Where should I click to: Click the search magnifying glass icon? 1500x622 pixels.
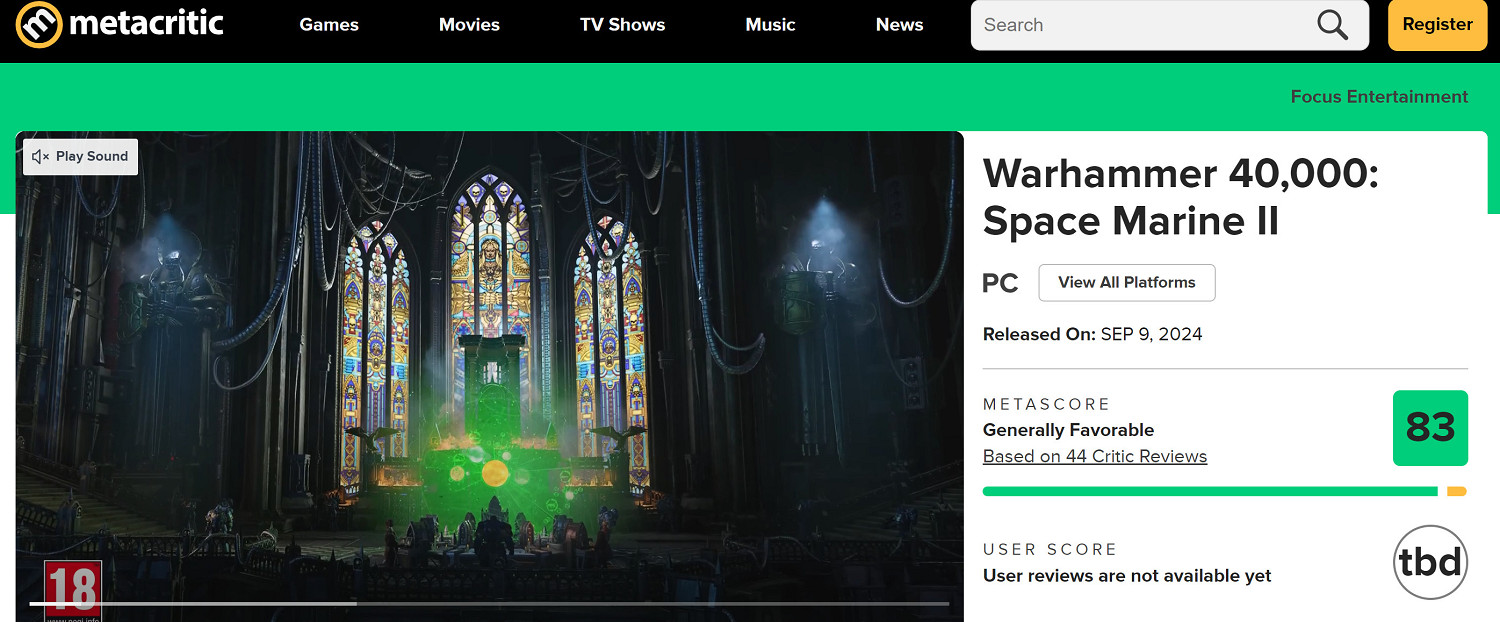(x=1332, y=25)
